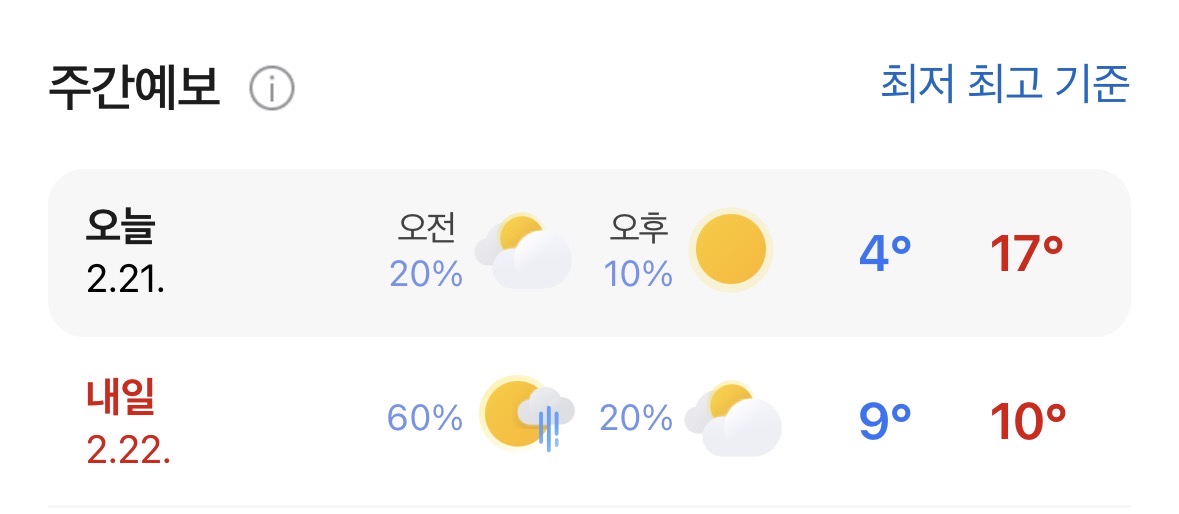Tap the 오전 label in today's row
Image resolution: width=1179 pixels, height=514 pixels.
427,230
